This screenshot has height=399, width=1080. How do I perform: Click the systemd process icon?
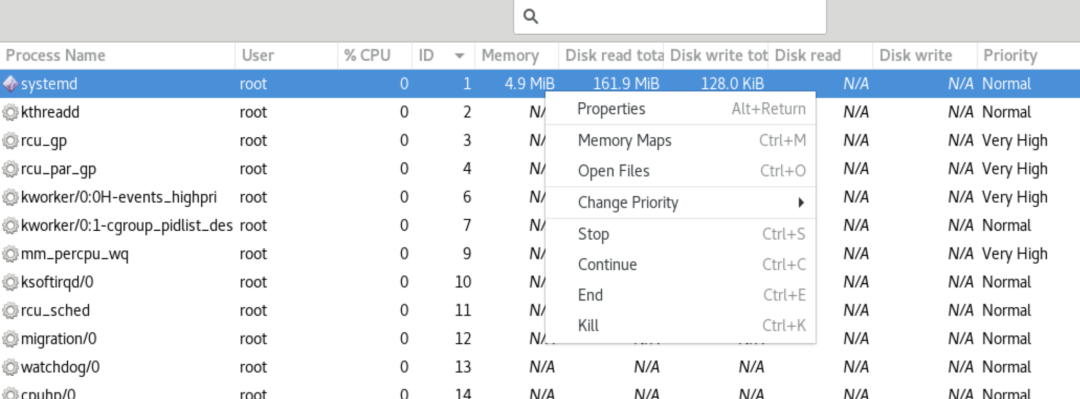coord(10,84)
